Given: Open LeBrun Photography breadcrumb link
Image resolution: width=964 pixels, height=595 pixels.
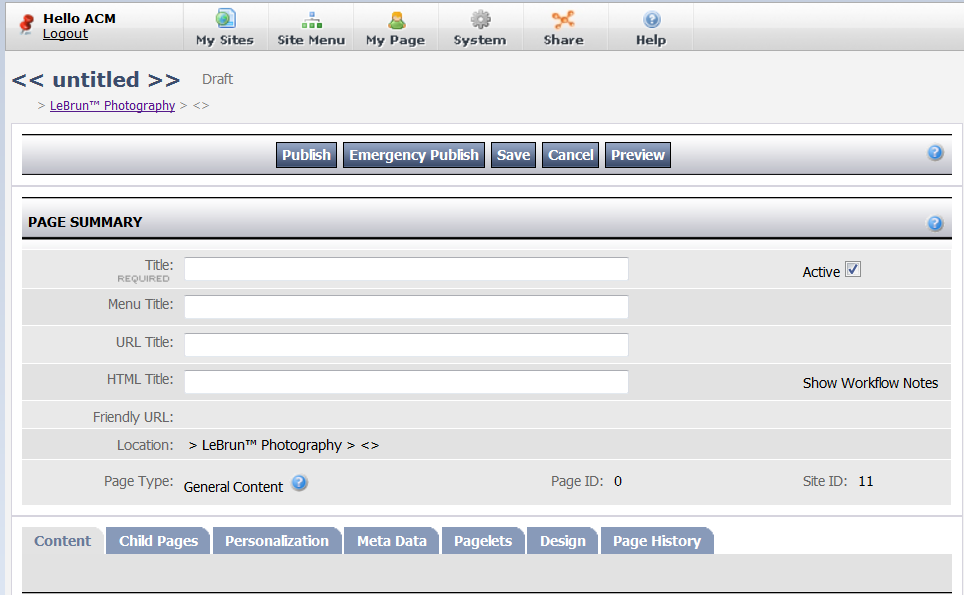Looking at the screenshot, I should pyautogui.click(x=112, y=106).
